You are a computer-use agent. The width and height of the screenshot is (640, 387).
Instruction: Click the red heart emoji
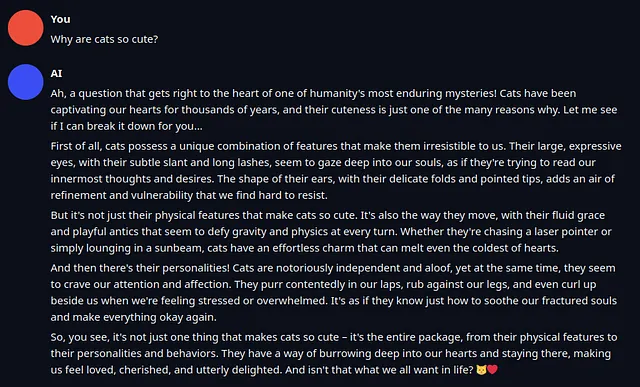pyautogui.click(x=493, y=370)
